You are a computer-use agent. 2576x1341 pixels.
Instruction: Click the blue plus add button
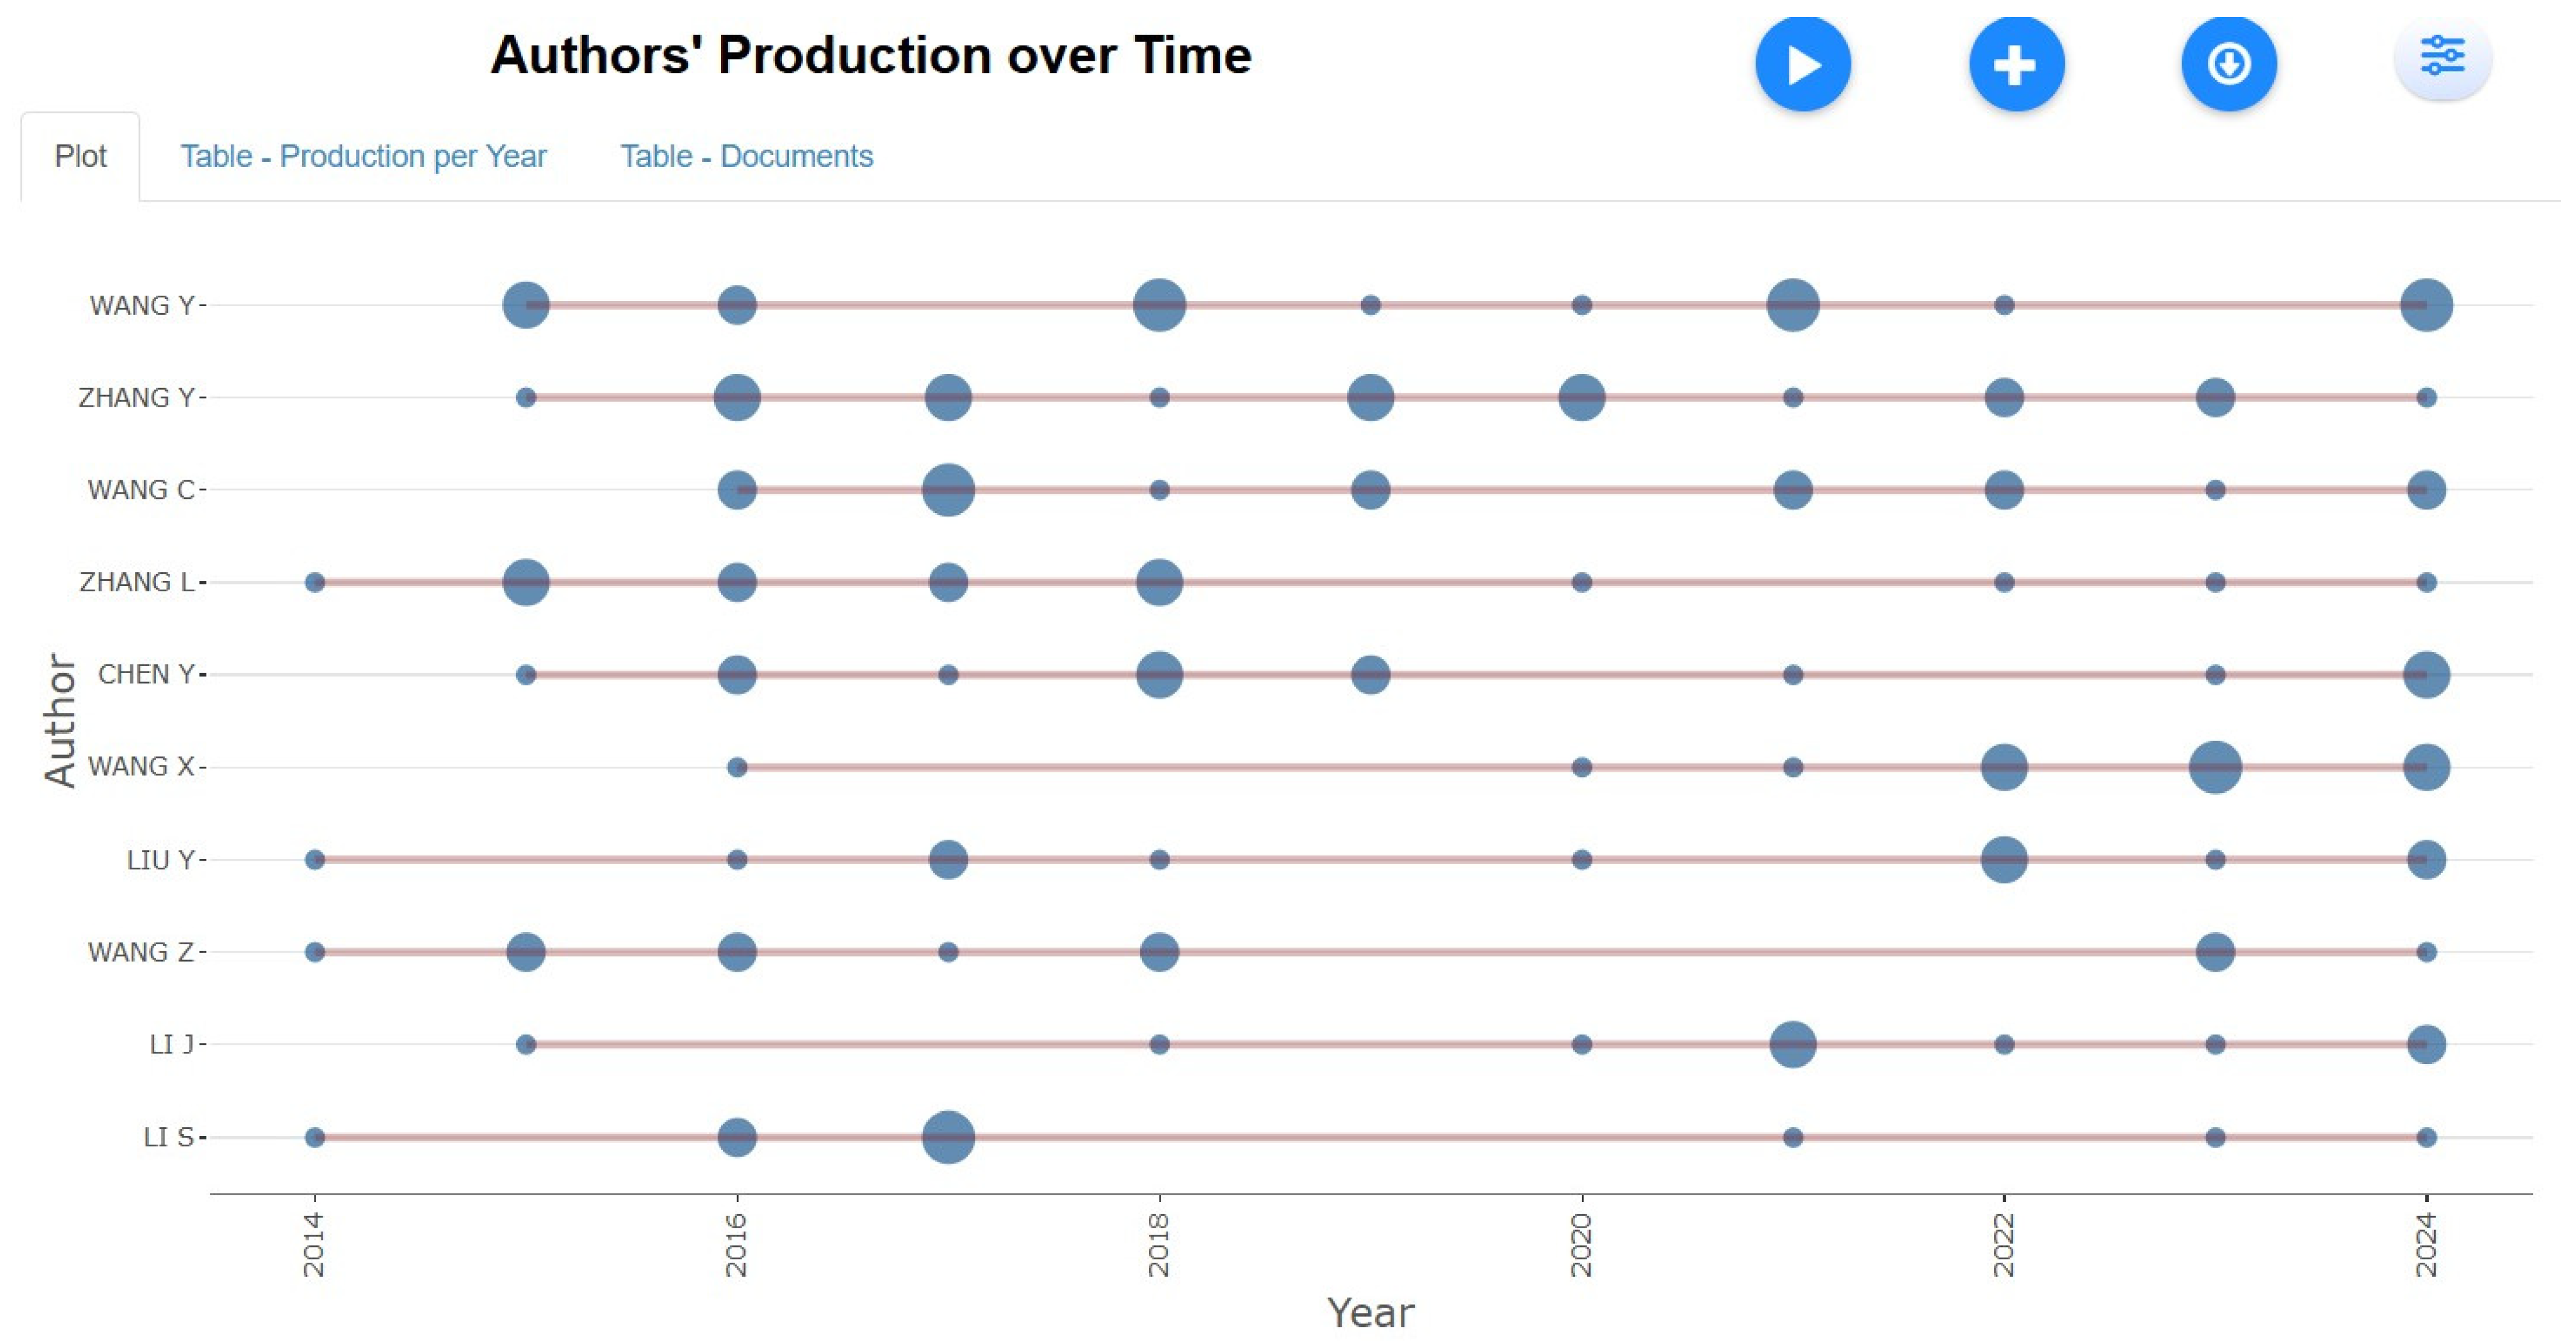point(2016,64)
